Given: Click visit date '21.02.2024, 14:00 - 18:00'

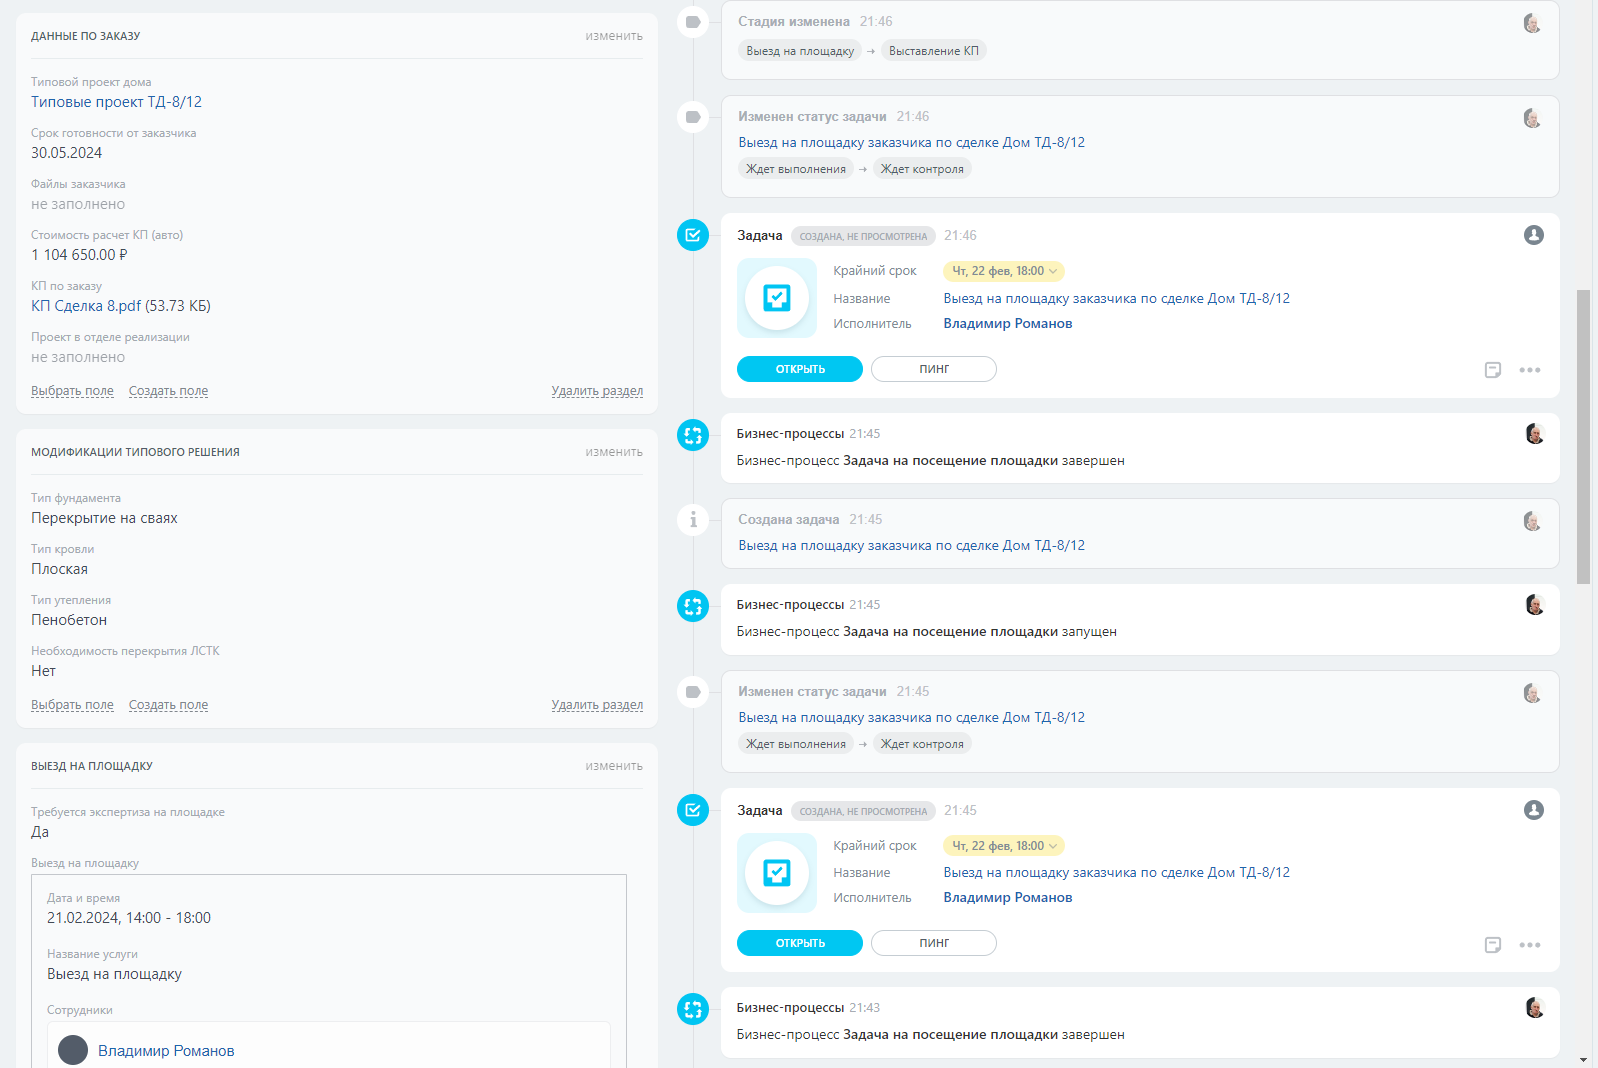Looking at the screenshot, I should pyautogui.click(x=129, y=918).
